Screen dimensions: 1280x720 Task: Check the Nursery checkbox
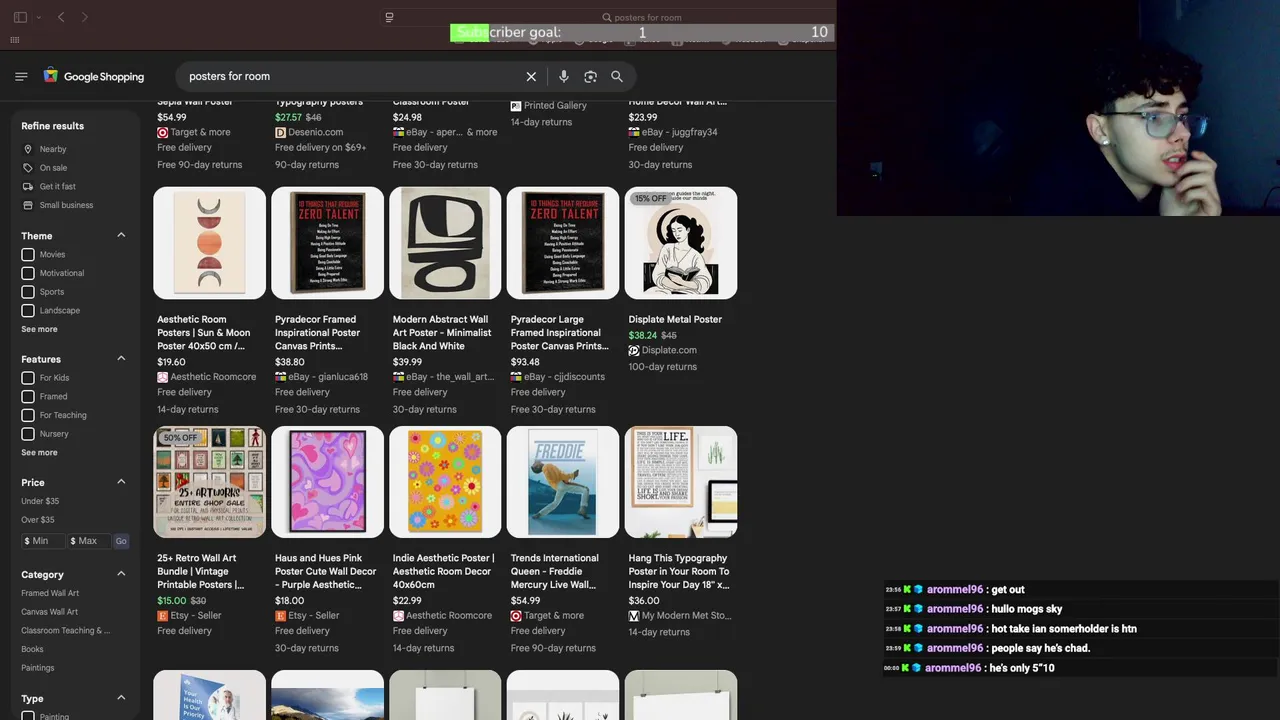[28, 434]
